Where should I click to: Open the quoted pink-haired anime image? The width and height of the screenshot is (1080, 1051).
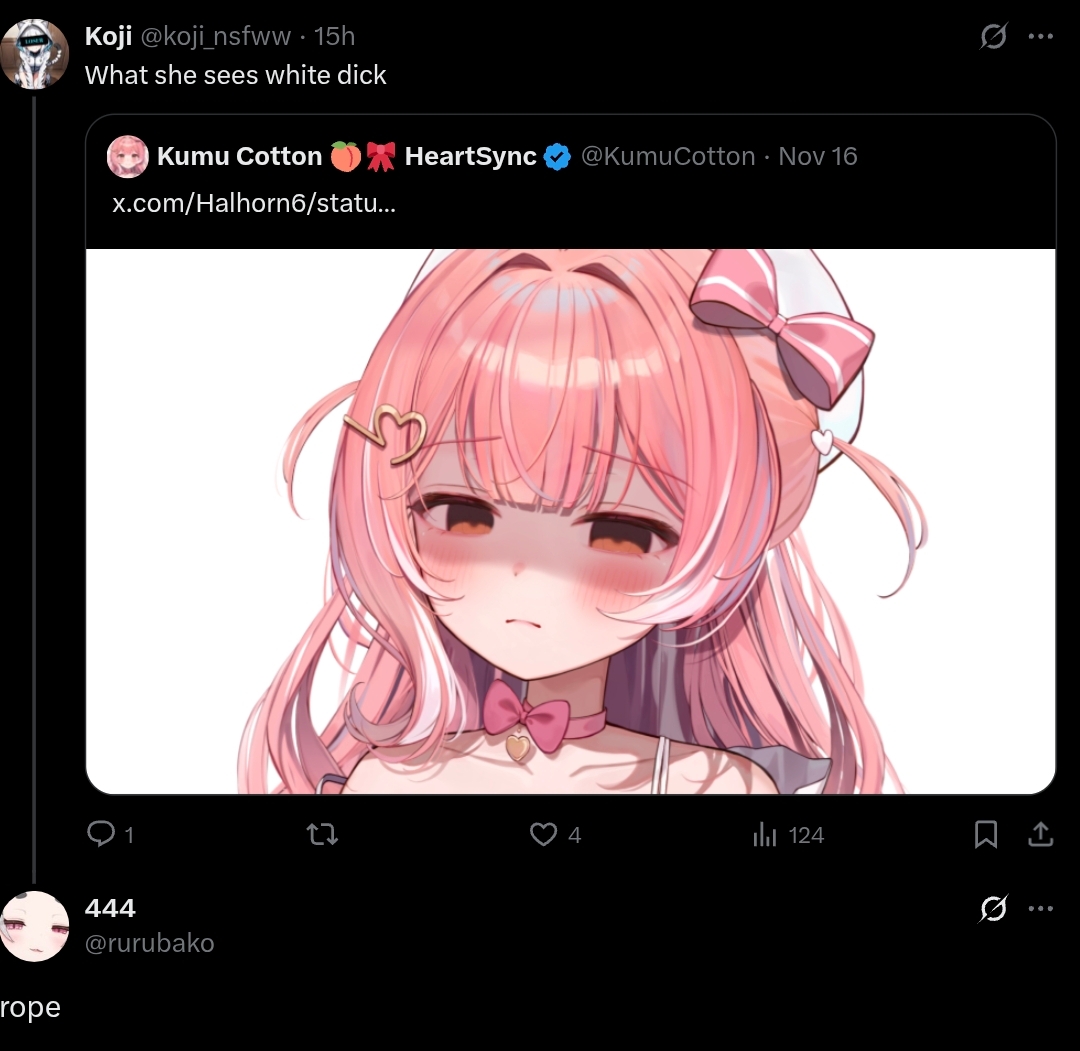coord(570,521)
